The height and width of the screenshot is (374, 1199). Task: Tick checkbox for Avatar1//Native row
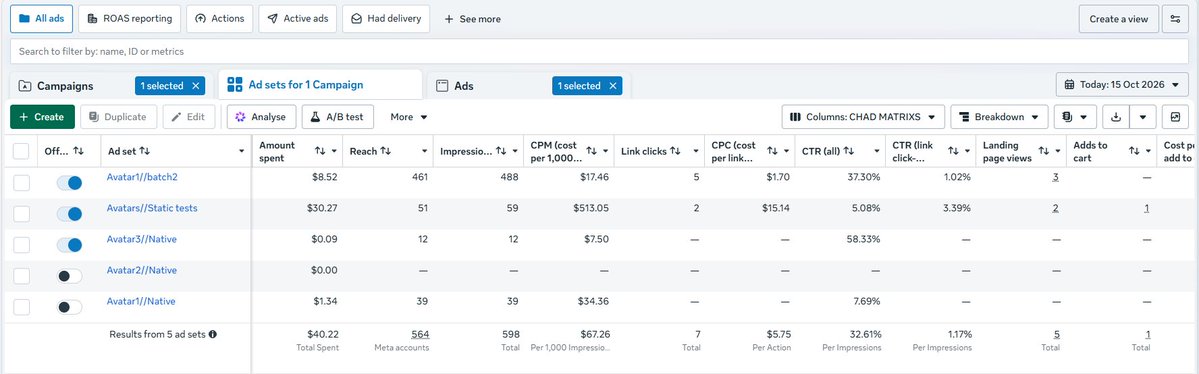(21, 307)
